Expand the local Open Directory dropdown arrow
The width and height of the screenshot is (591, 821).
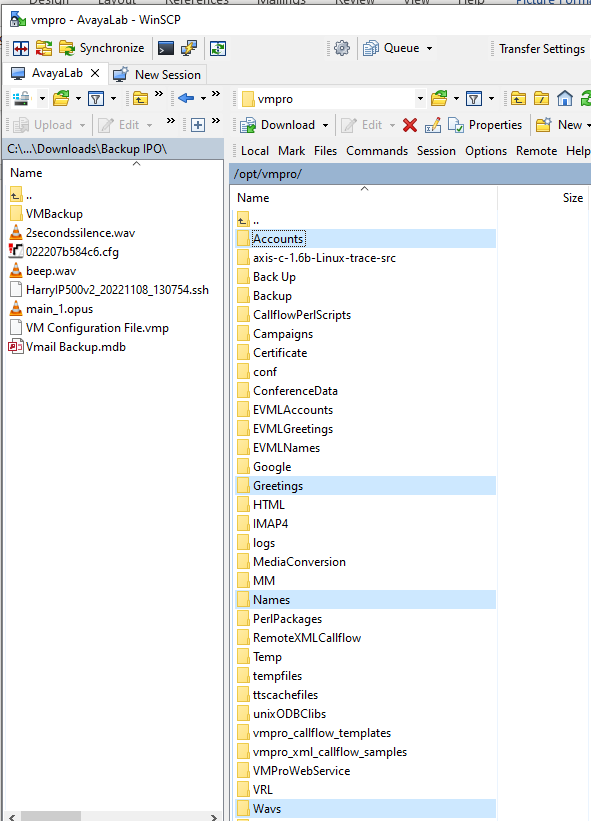78,98
